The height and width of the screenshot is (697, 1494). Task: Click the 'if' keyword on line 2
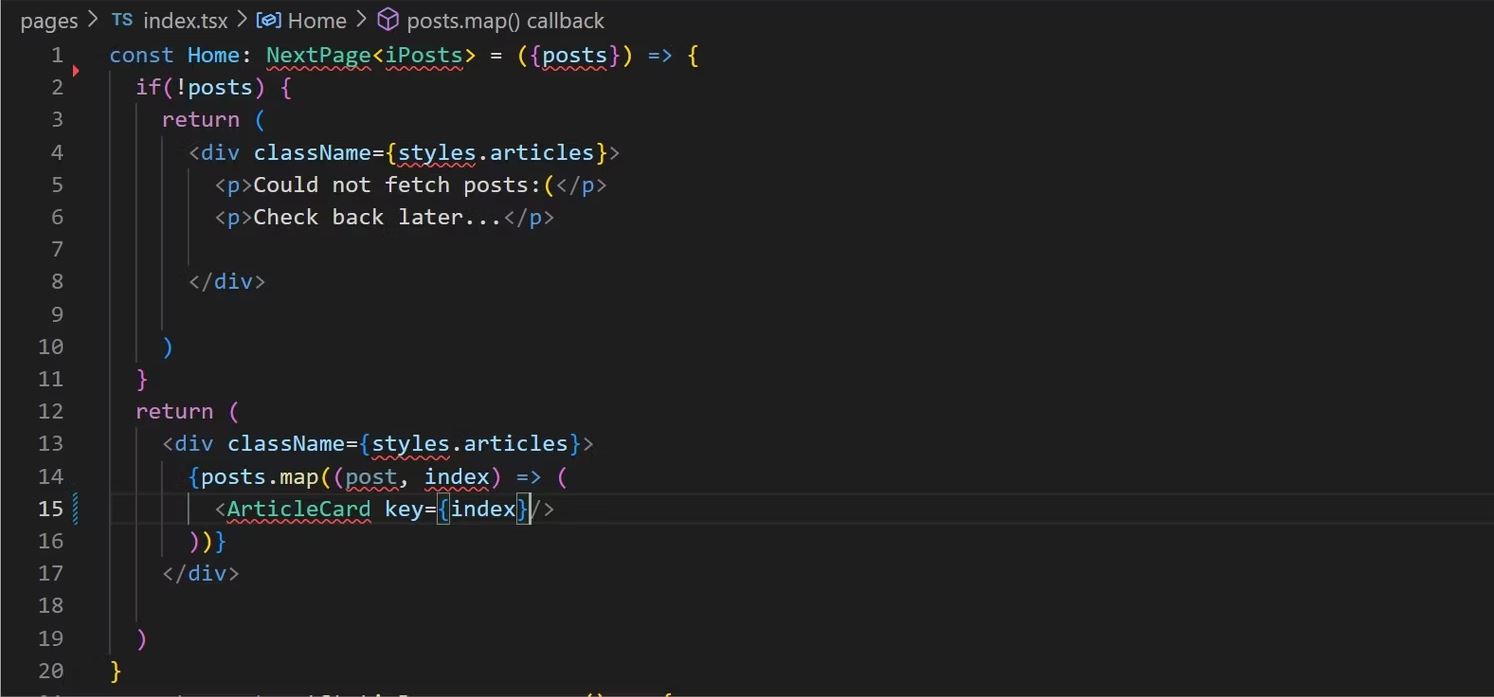click(149, 87)
